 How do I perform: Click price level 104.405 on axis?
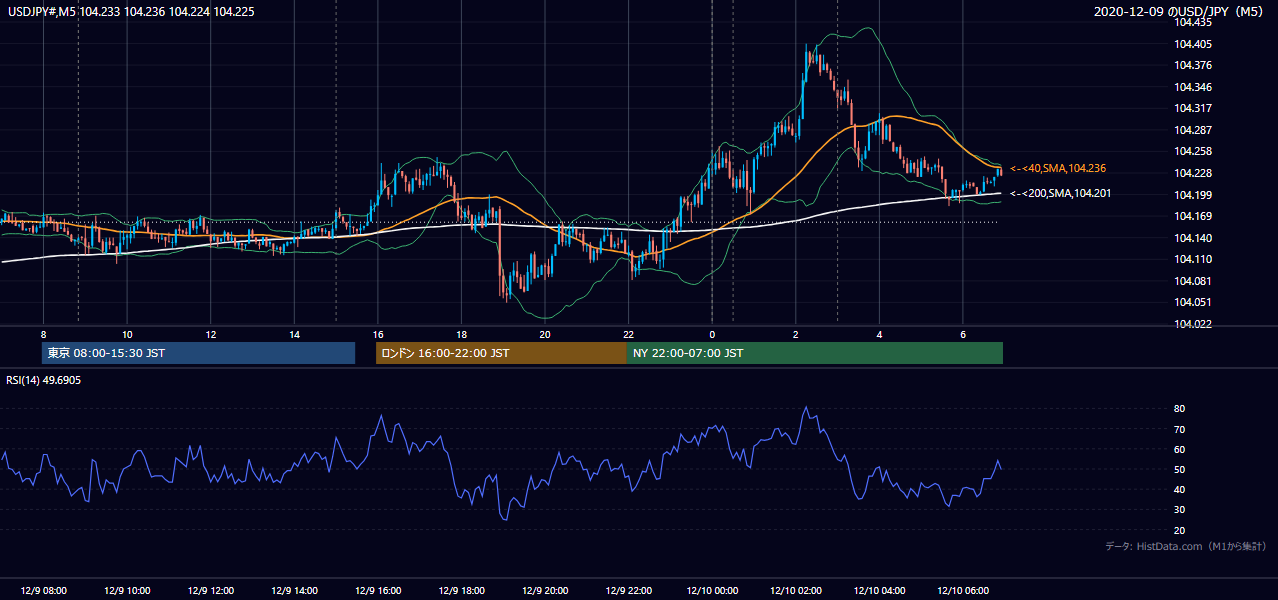[1194, 44]
